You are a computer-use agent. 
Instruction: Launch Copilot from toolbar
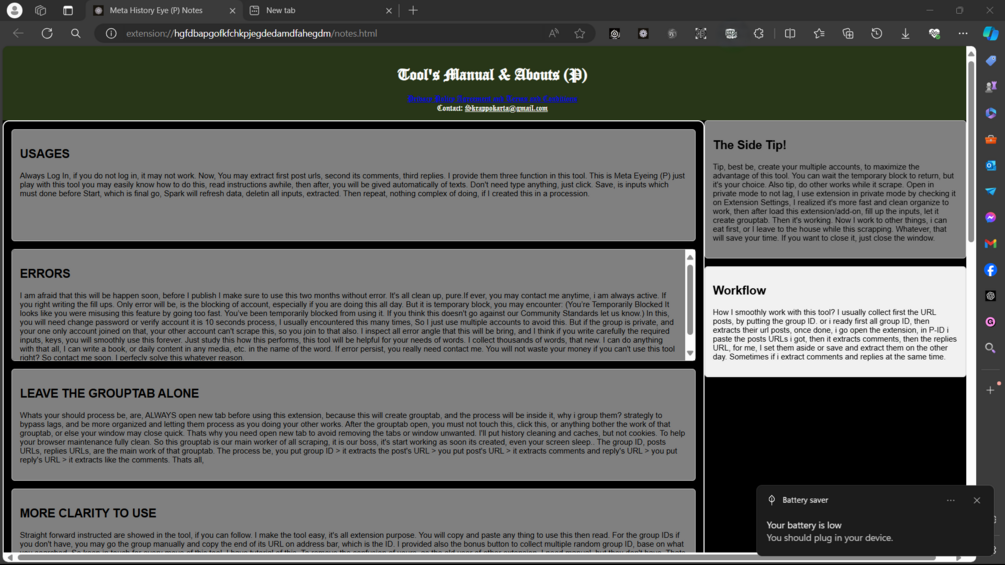(990, 33)
